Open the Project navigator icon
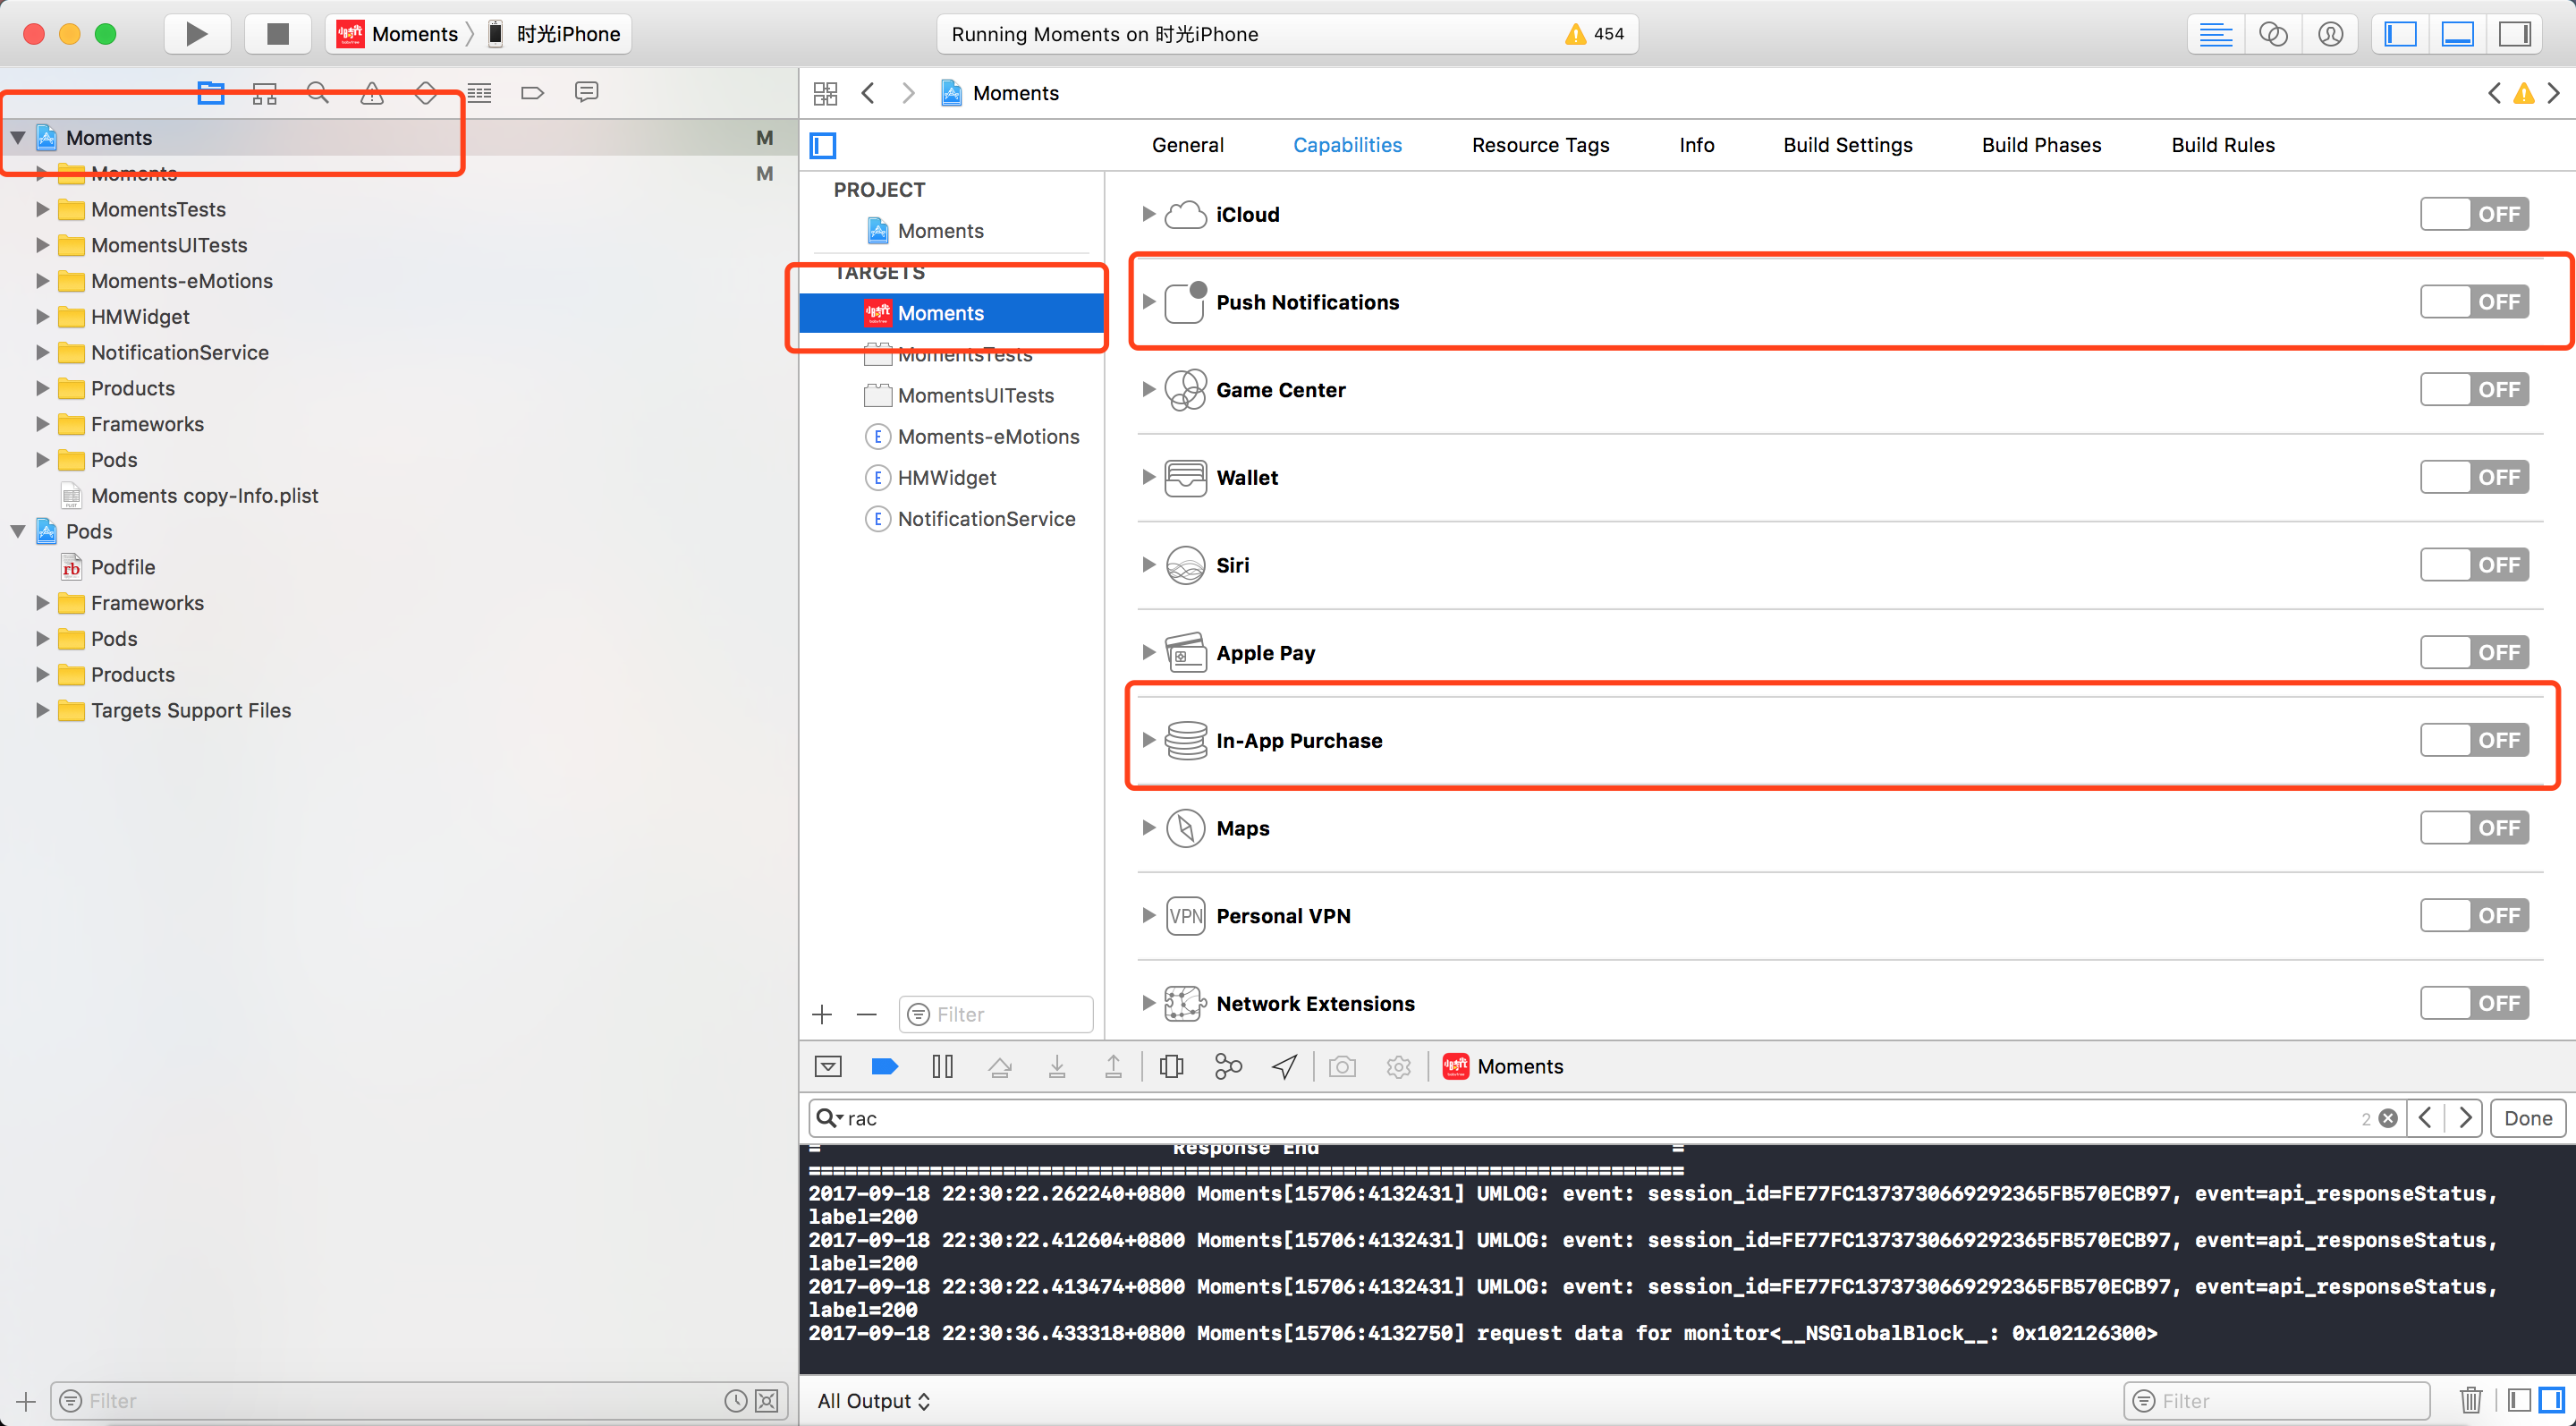Viewport: 2576px width, 1426px height. pos(211,92)
